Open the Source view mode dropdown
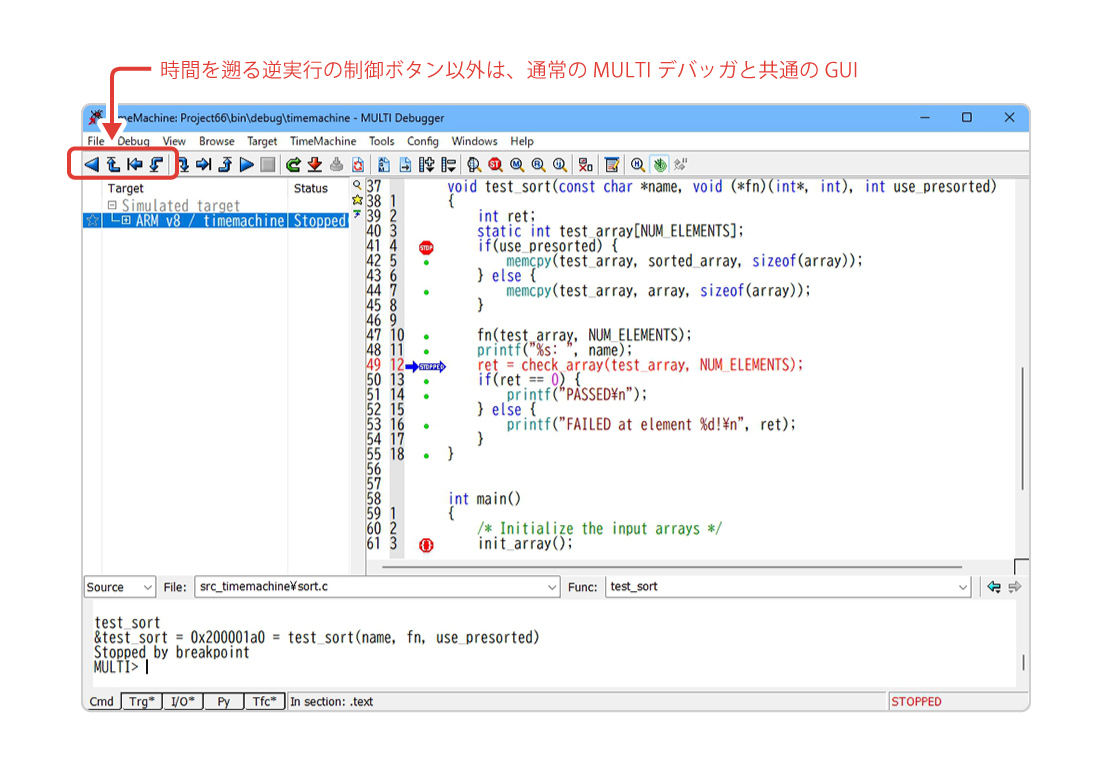Image resolution: width=1100 pixels, height=772 pixels. 119,587
